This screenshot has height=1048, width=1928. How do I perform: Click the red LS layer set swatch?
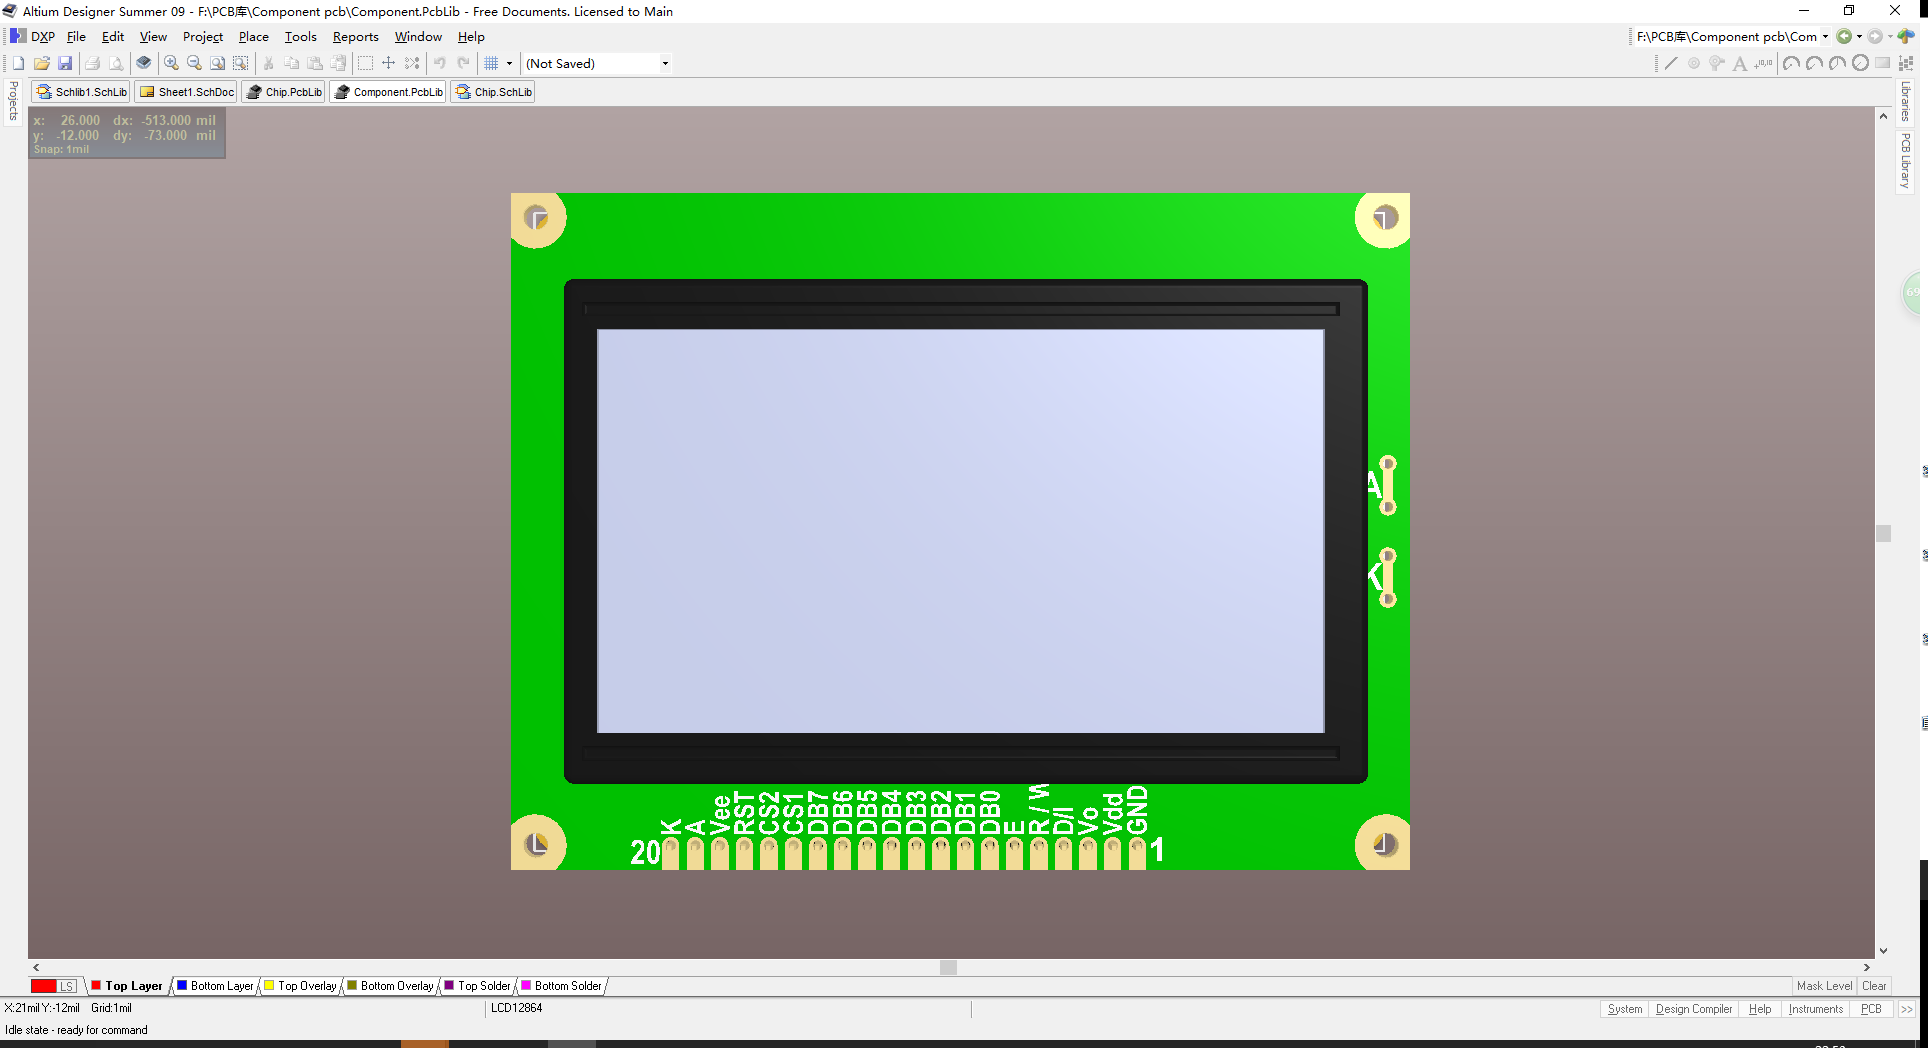click(x=53, y=986)
